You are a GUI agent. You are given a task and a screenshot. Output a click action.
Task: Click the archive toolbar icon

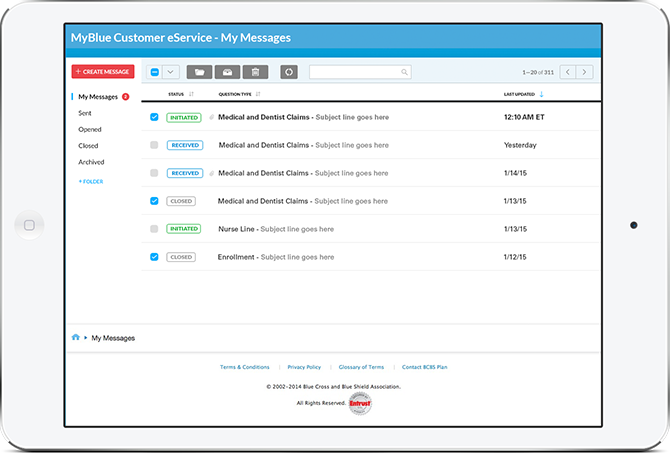click(227, 72)
